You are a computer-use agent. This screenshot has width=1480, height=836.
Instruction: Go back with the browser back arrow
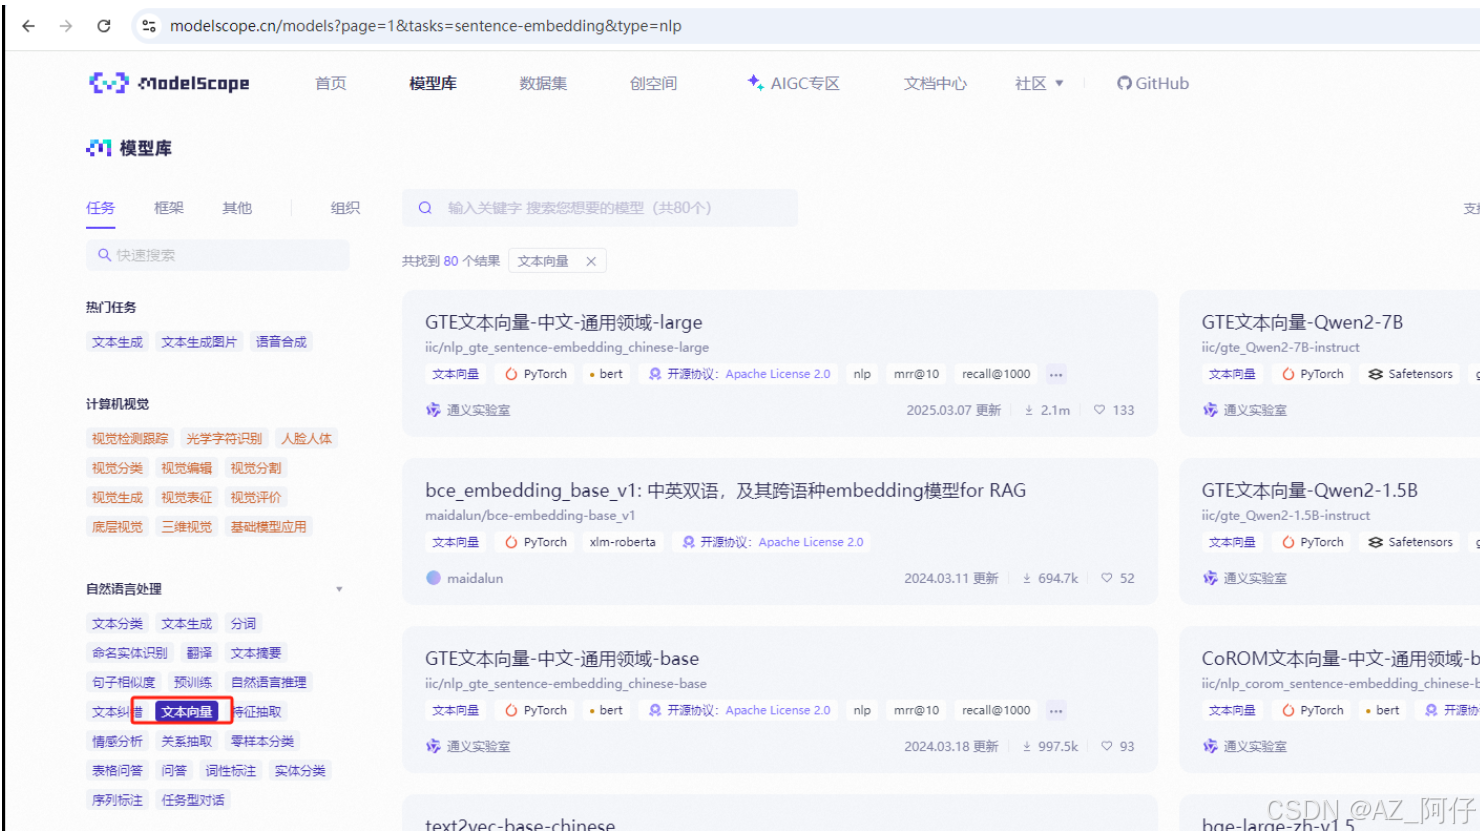point(28,26)
